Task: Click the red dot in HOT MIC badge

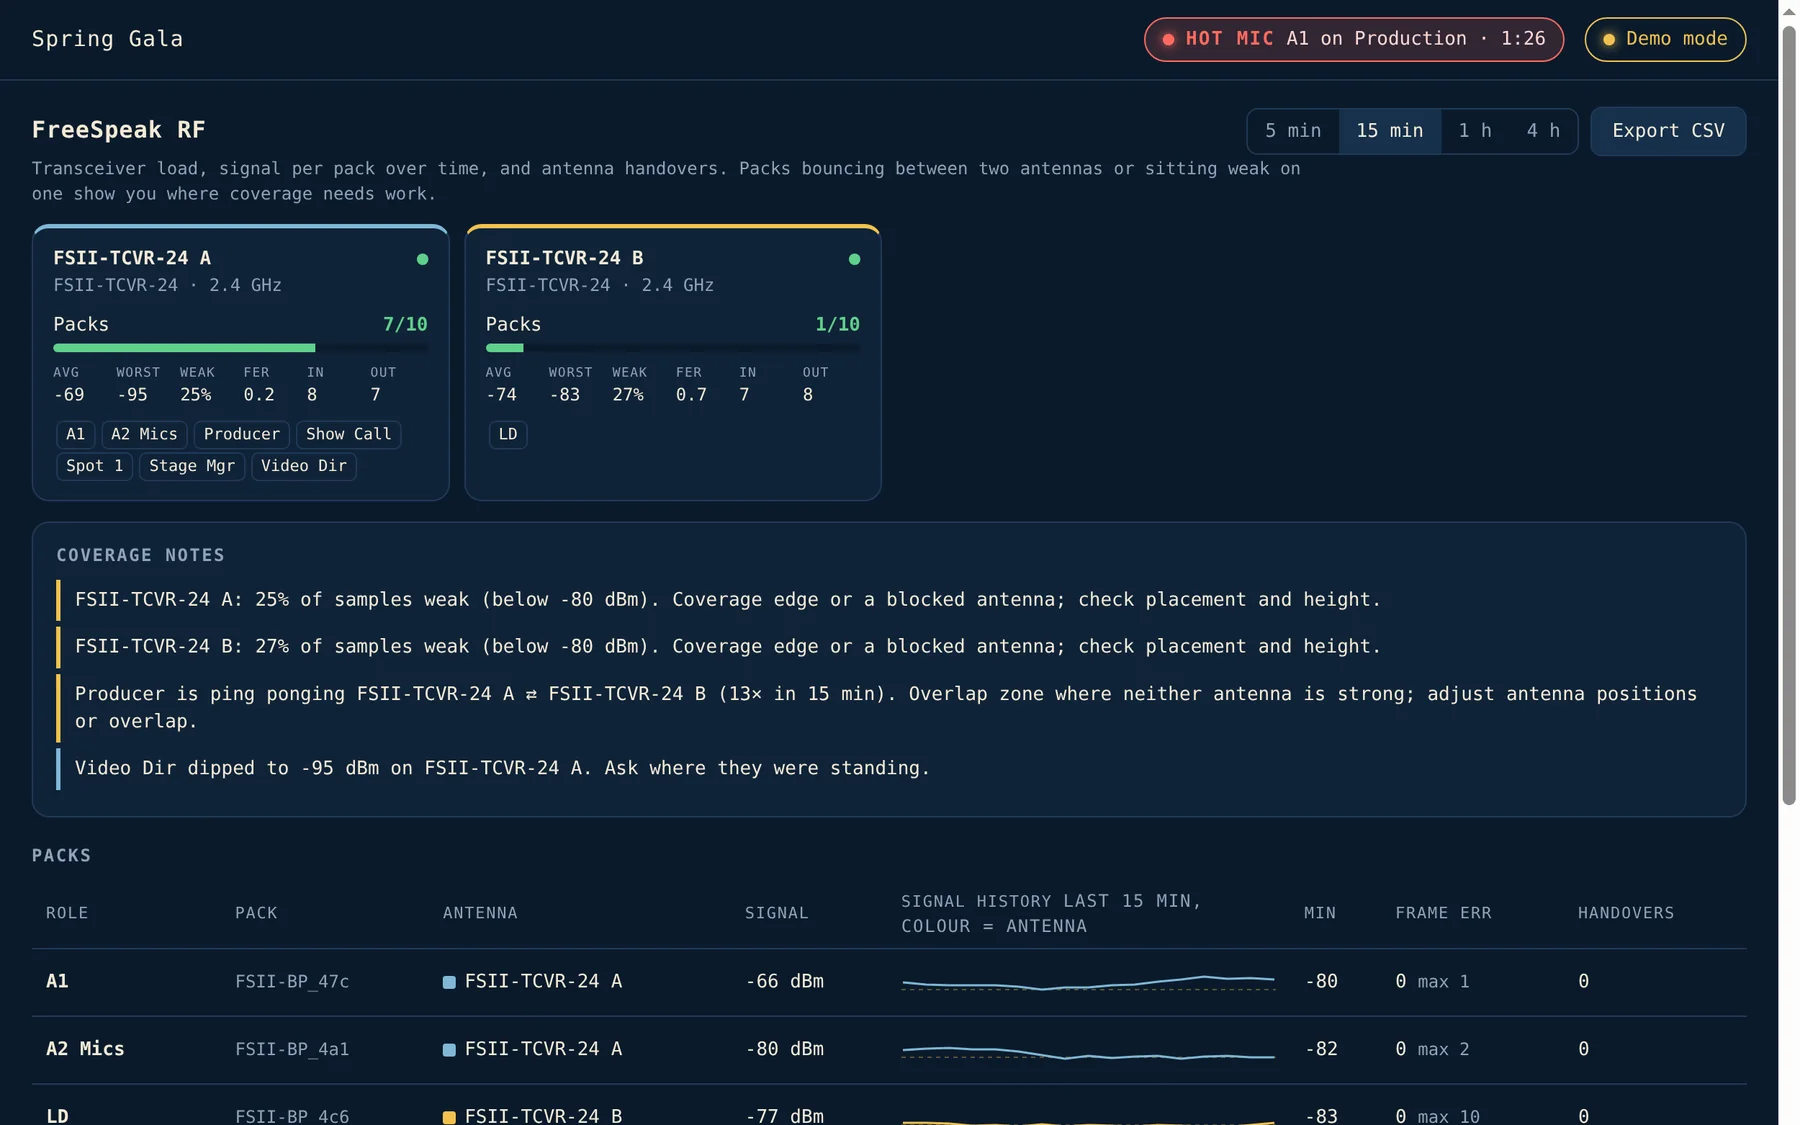Action: tap(1168, 40)
